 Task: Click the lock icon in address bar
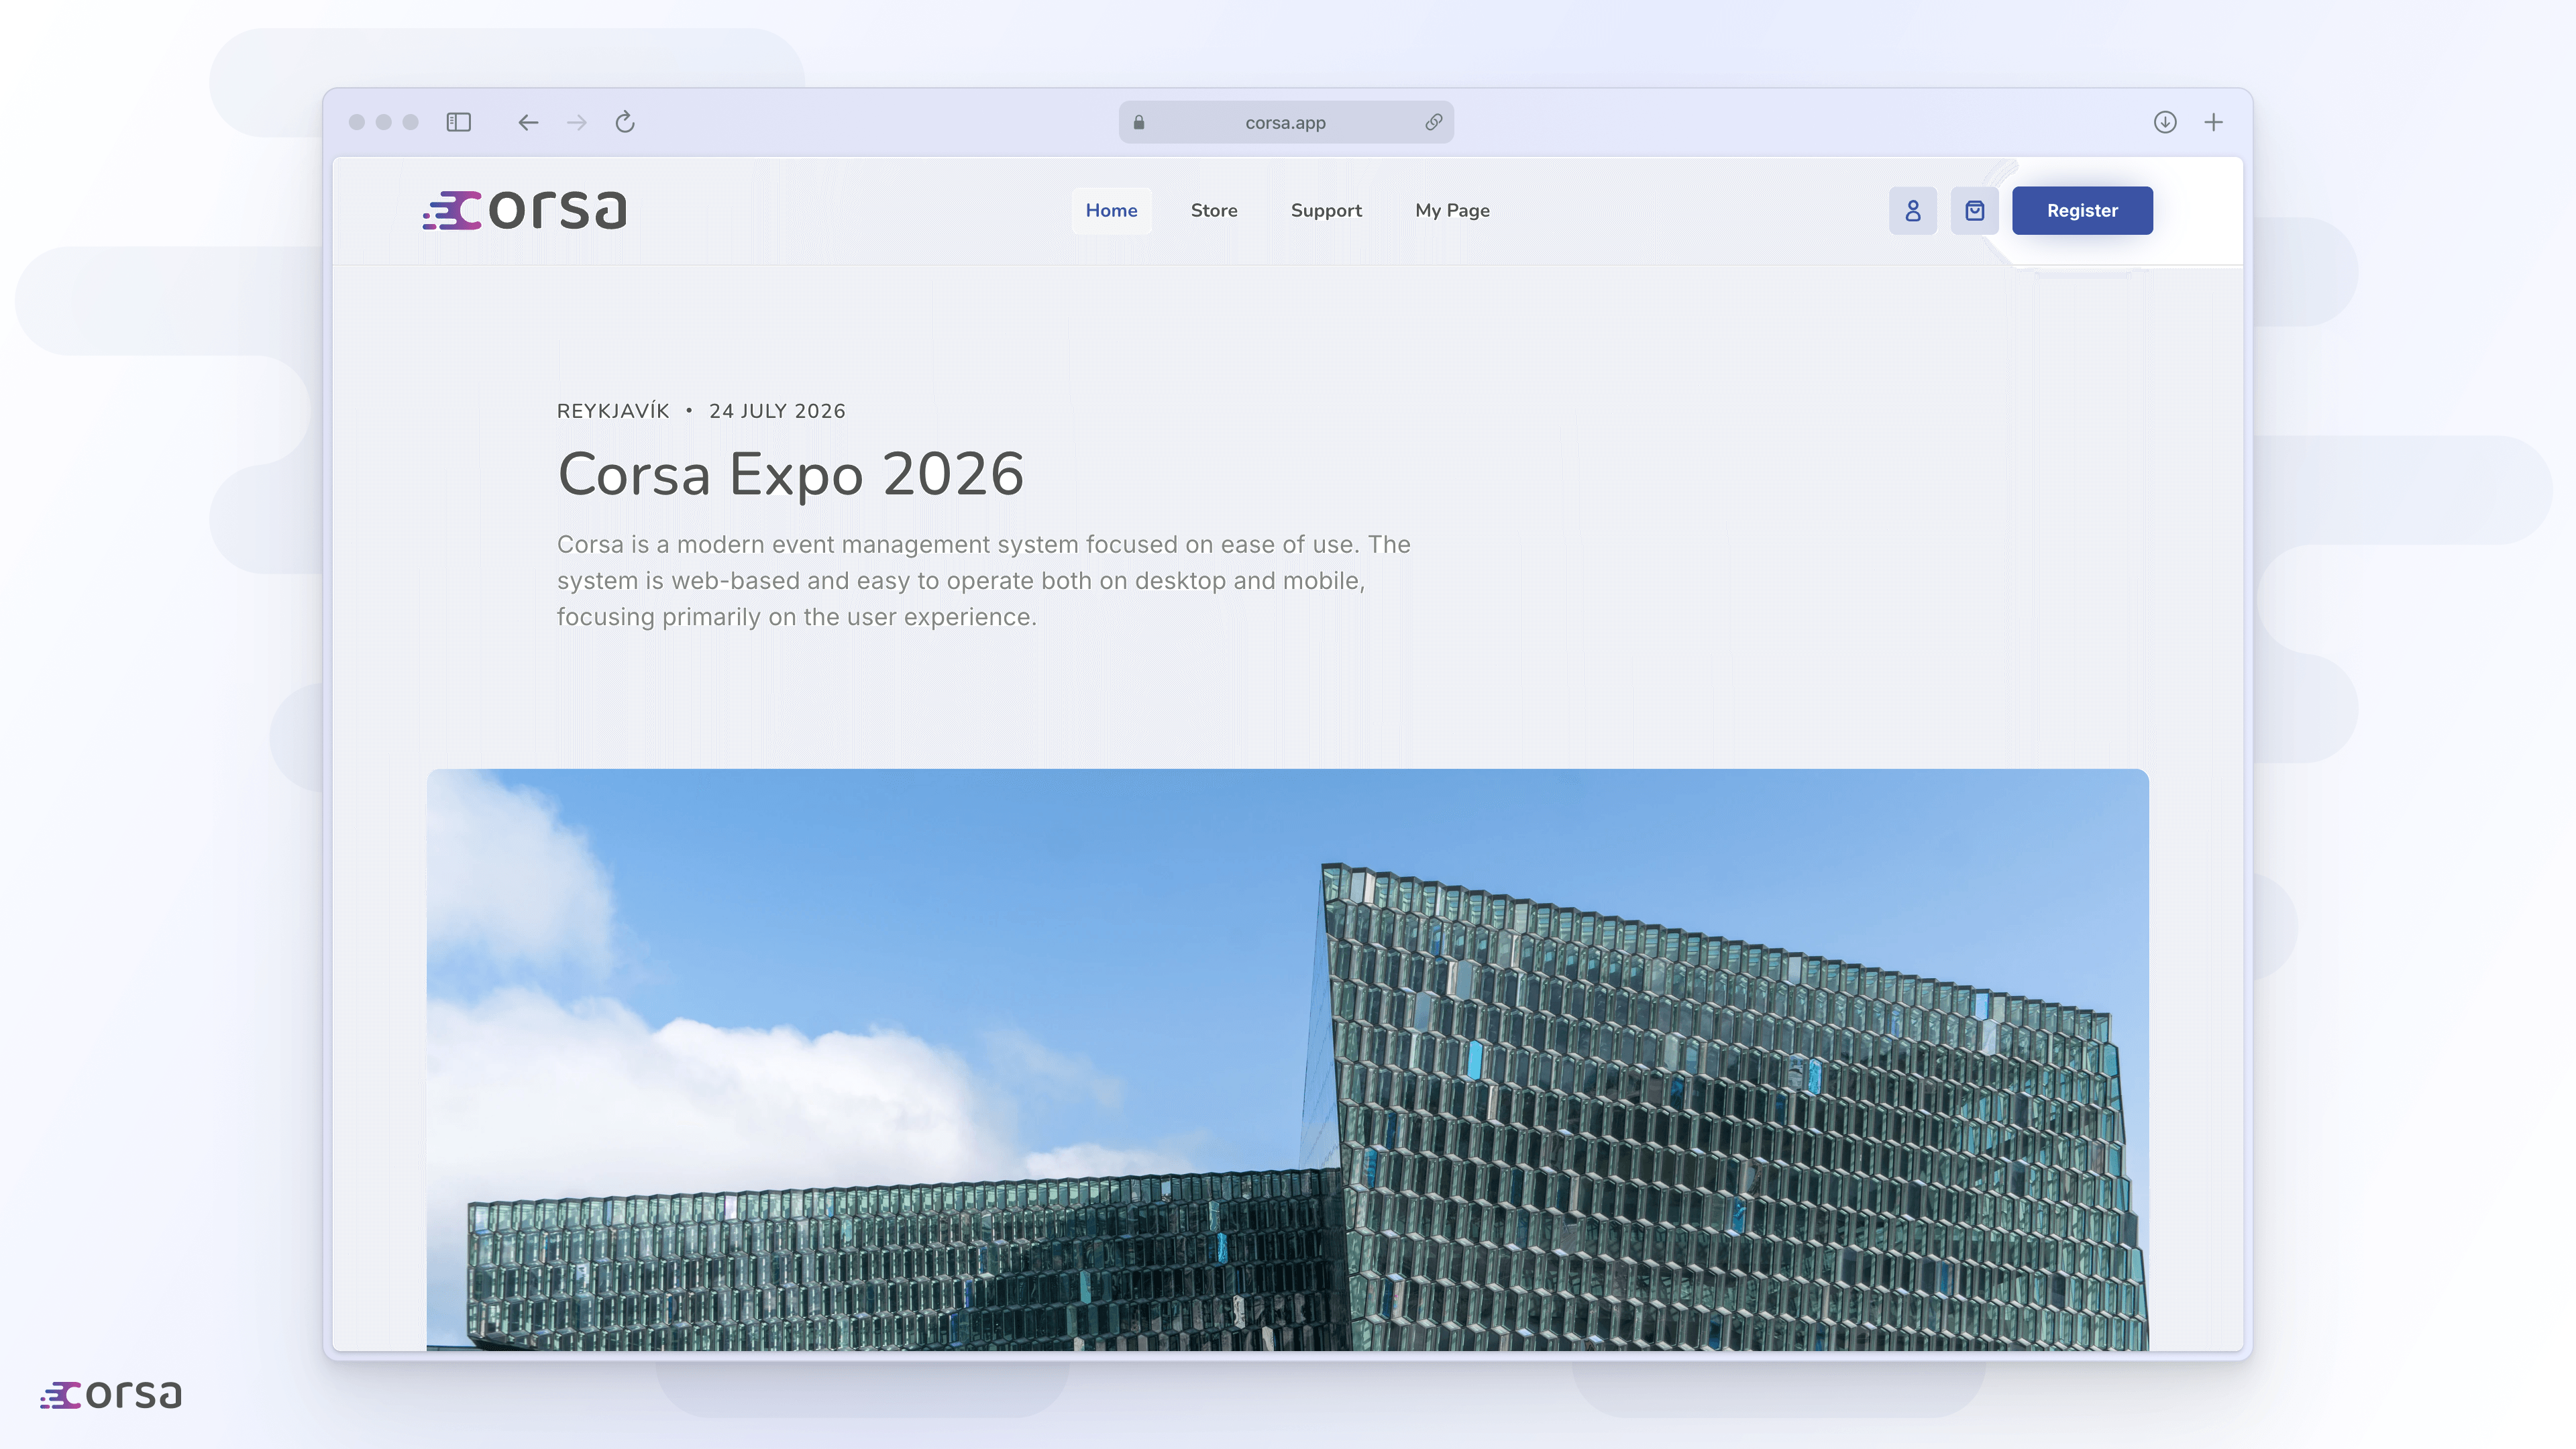tap(1139, 122)
